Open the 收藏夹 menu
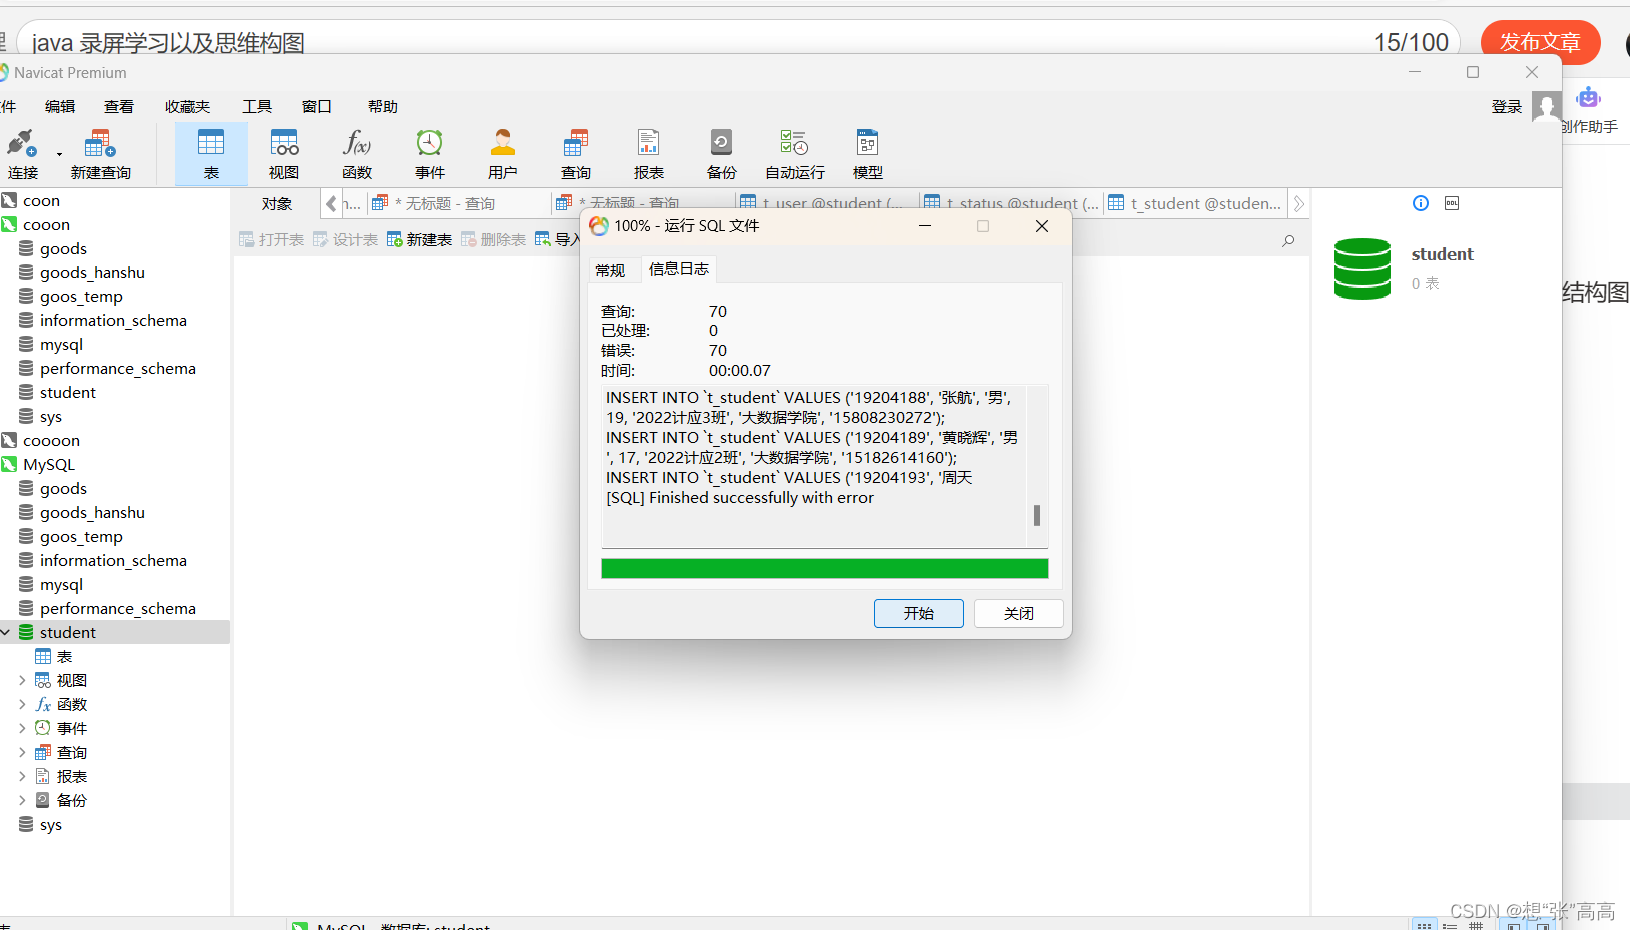The height and width of the screenshot is (930, 1630). tap(187, 106)
